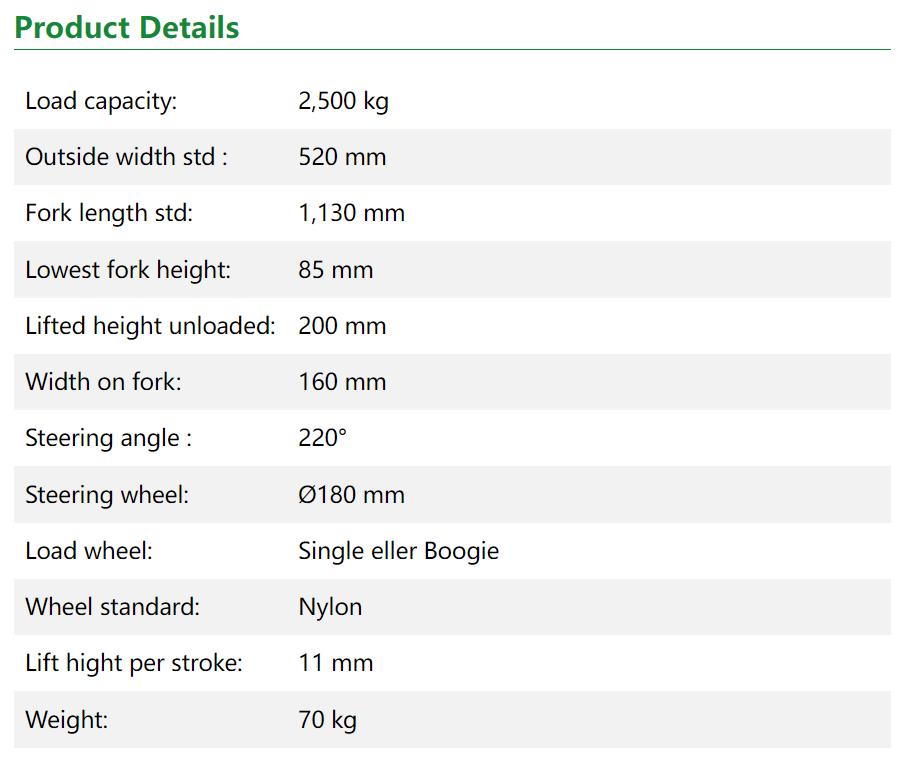Select the 70 kg weight value

click(x=327, y=719)
